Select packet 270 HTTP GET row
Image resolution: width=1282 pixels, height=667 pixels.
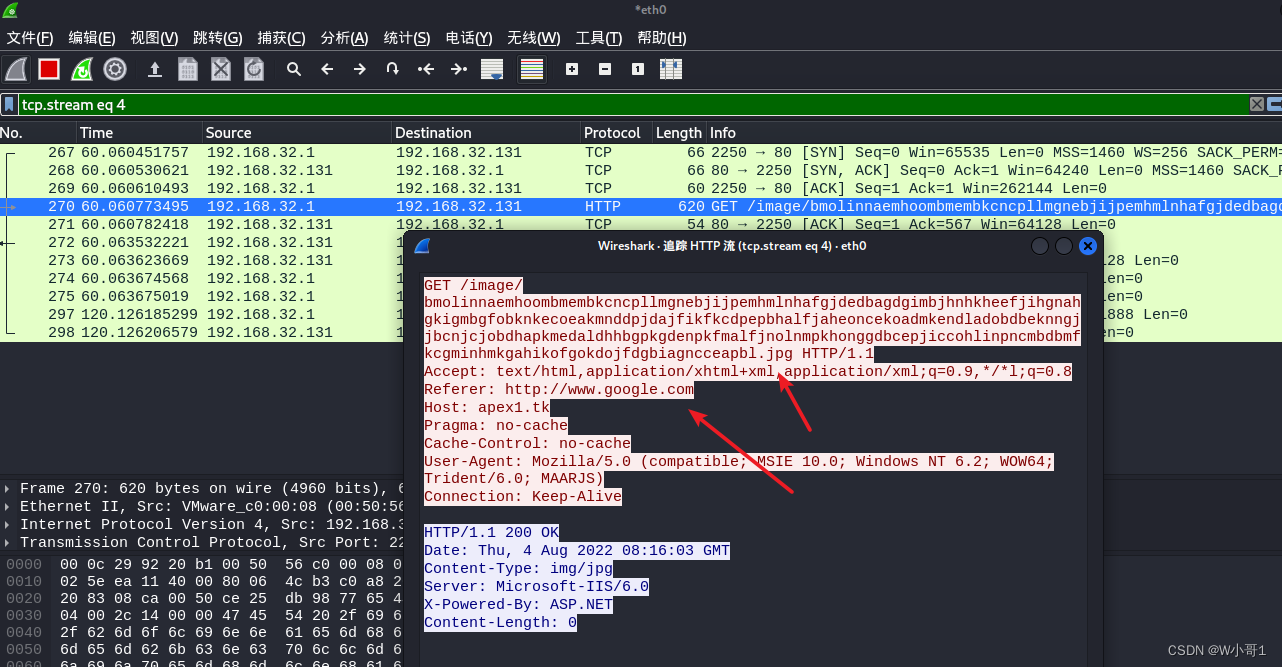pyautogui.click(x=641, y=206)
